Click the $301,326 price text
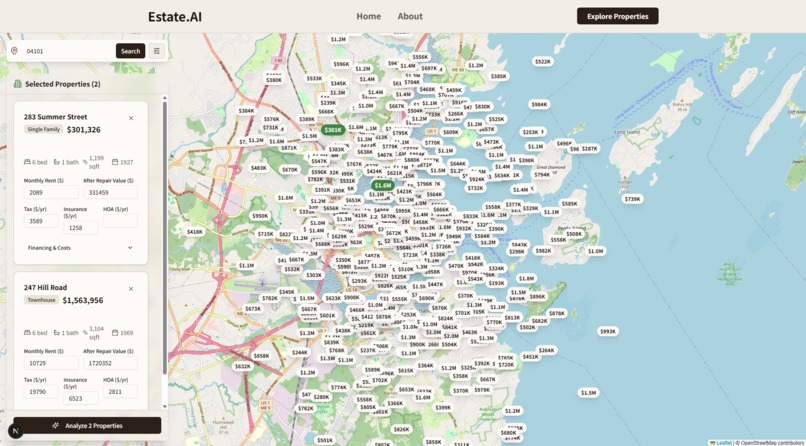This screenshot has width=806, height=446. [84, 129]
